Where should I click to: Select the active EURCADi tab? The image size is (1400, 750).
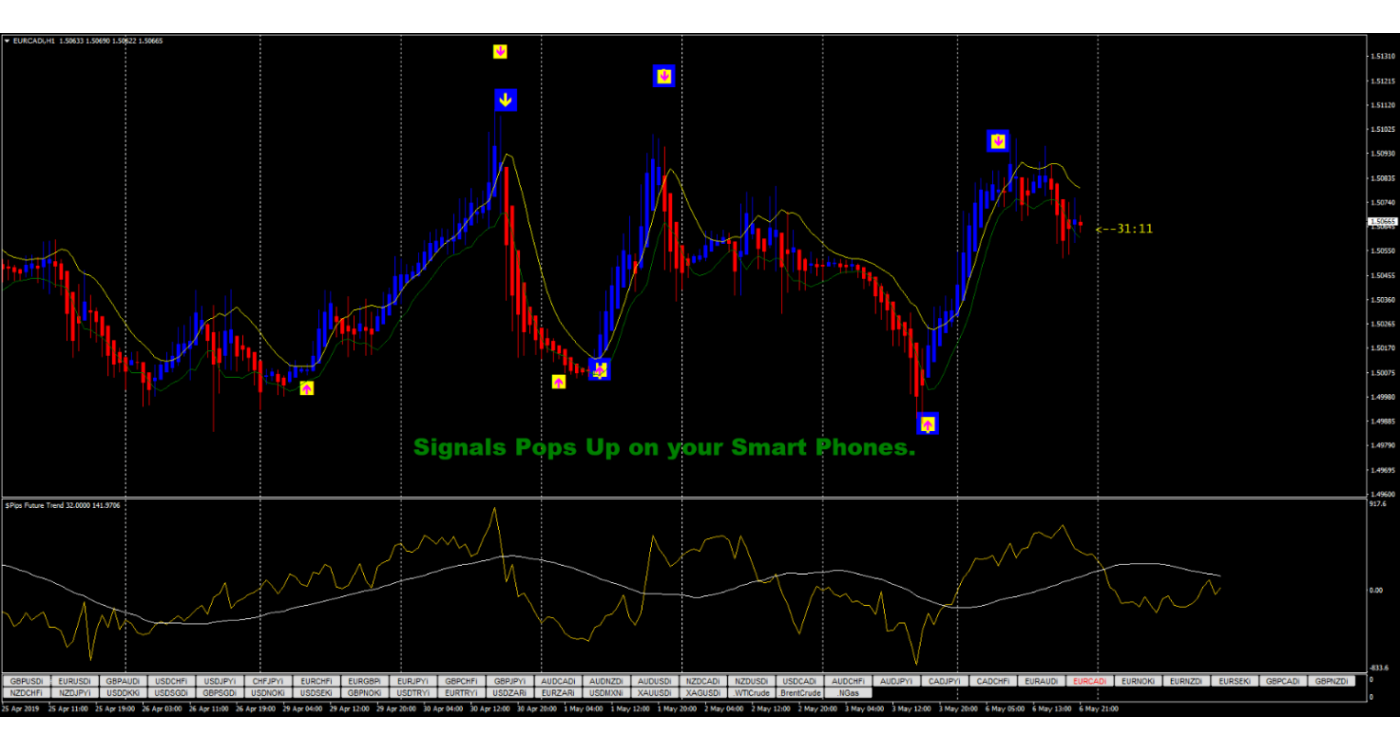pyautogui.click(x=1089, y=681)
